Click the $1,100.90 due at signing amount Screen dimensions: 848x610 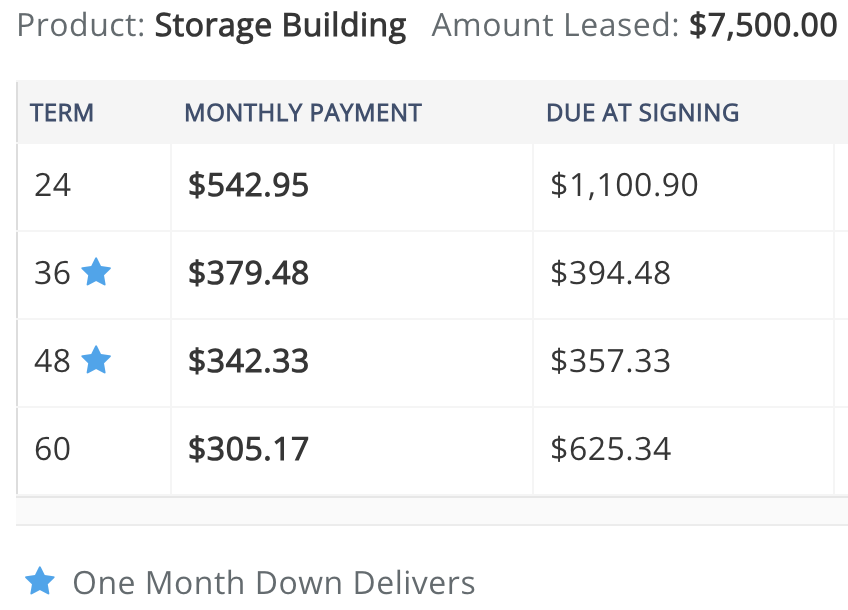(x=624, y=185)
